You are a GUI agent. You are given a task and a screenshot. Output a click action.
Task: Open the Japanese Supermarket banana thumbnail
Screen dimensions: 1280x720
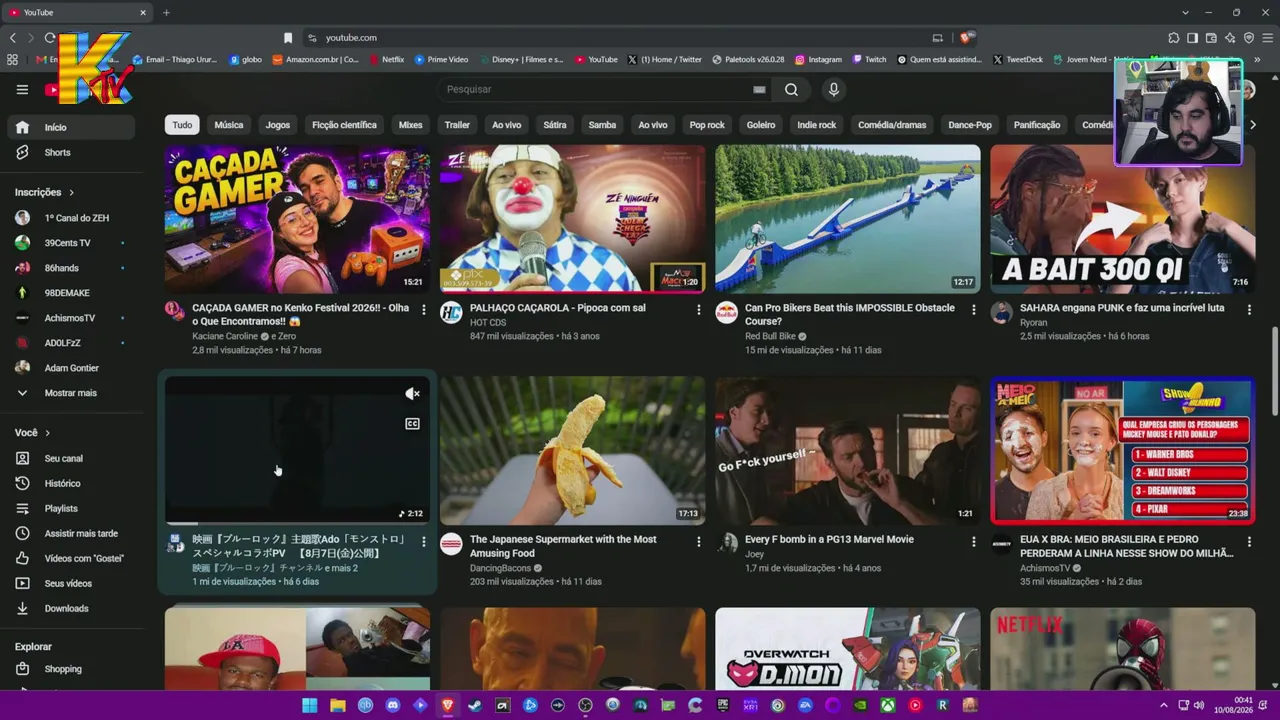[x=572, y=450]
